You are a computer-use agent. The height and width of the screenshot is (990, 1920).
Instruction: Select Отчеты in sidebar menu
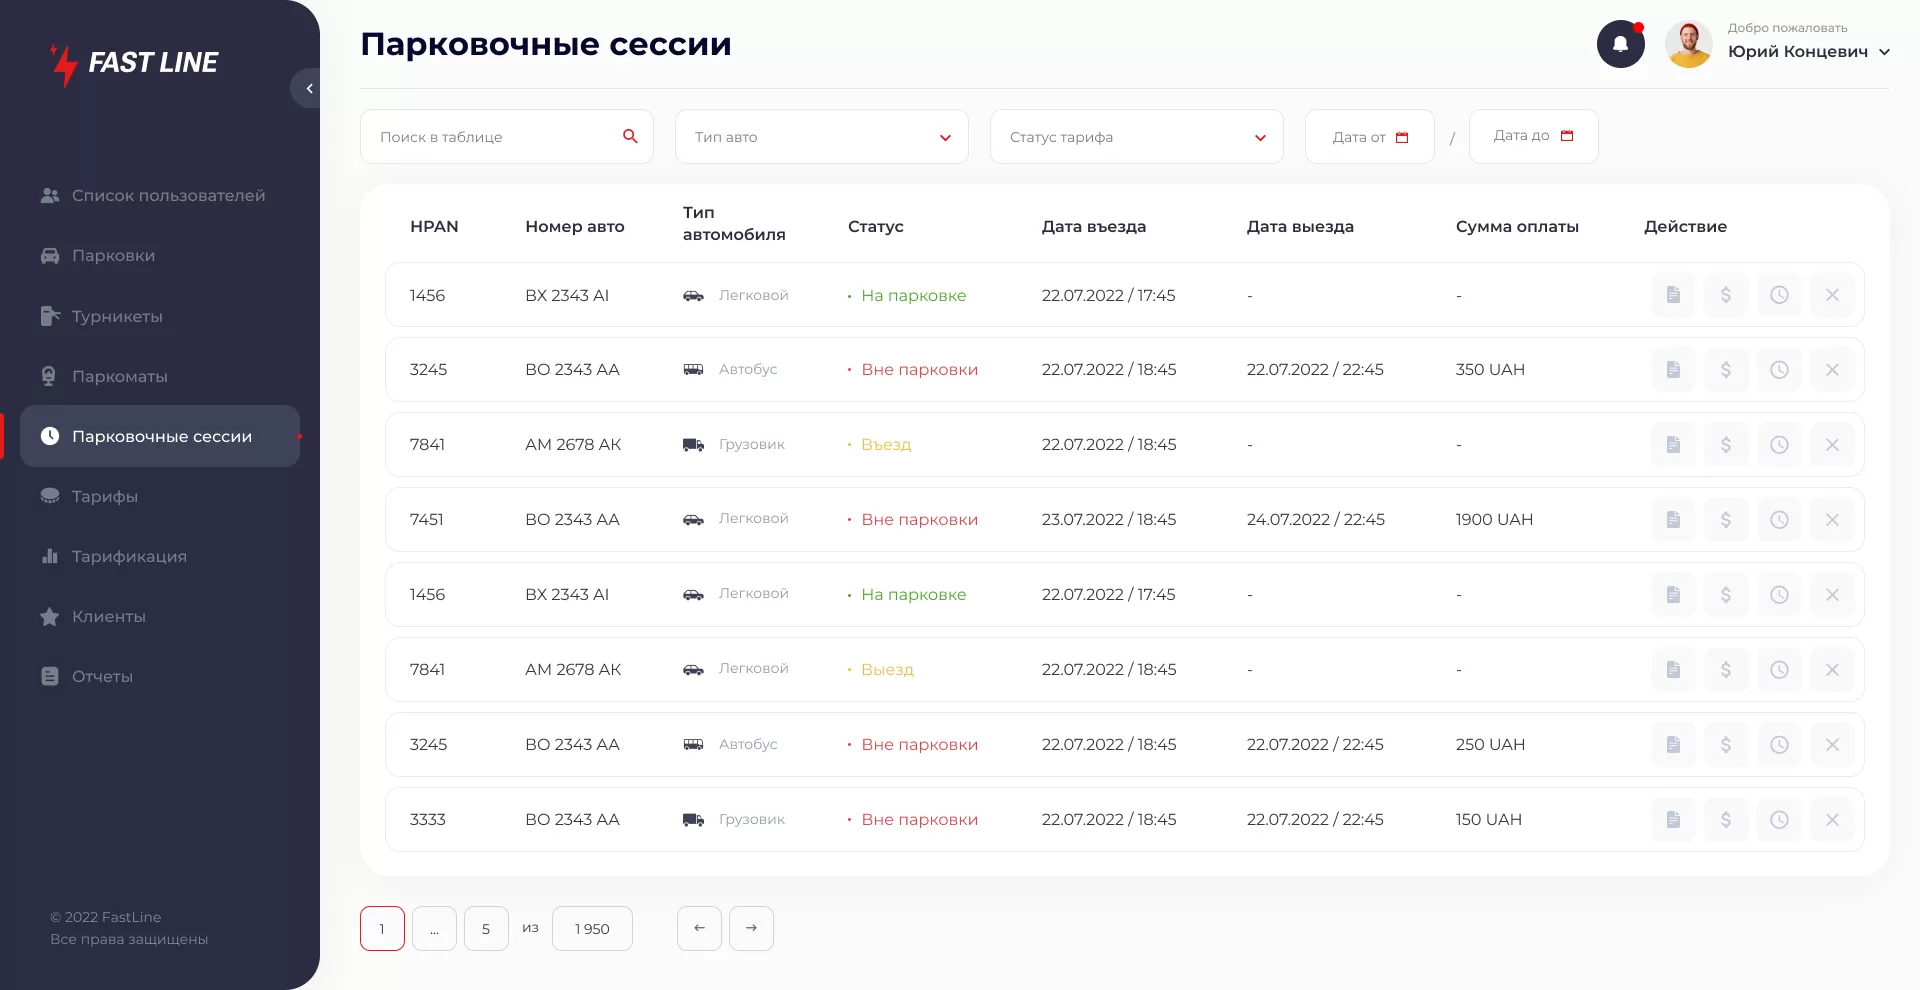point(102,677)
